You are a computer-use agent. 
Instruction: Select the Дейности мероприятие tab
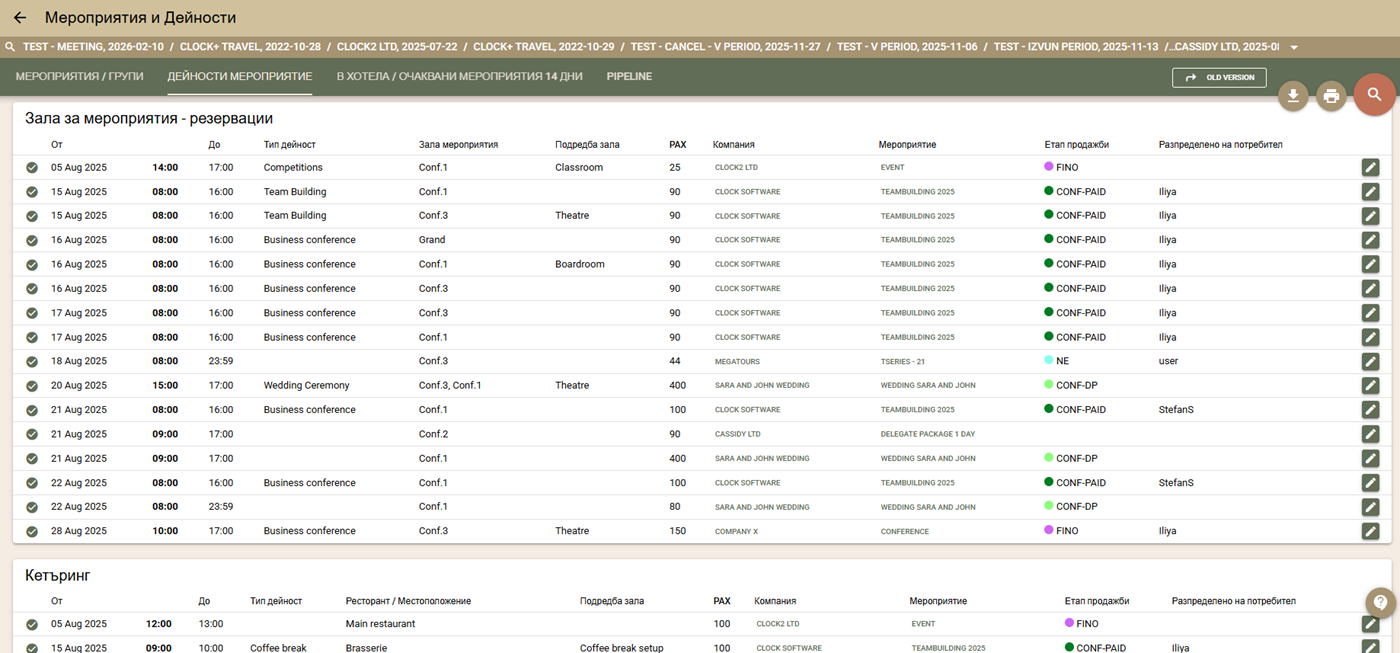tap(240, 76)
